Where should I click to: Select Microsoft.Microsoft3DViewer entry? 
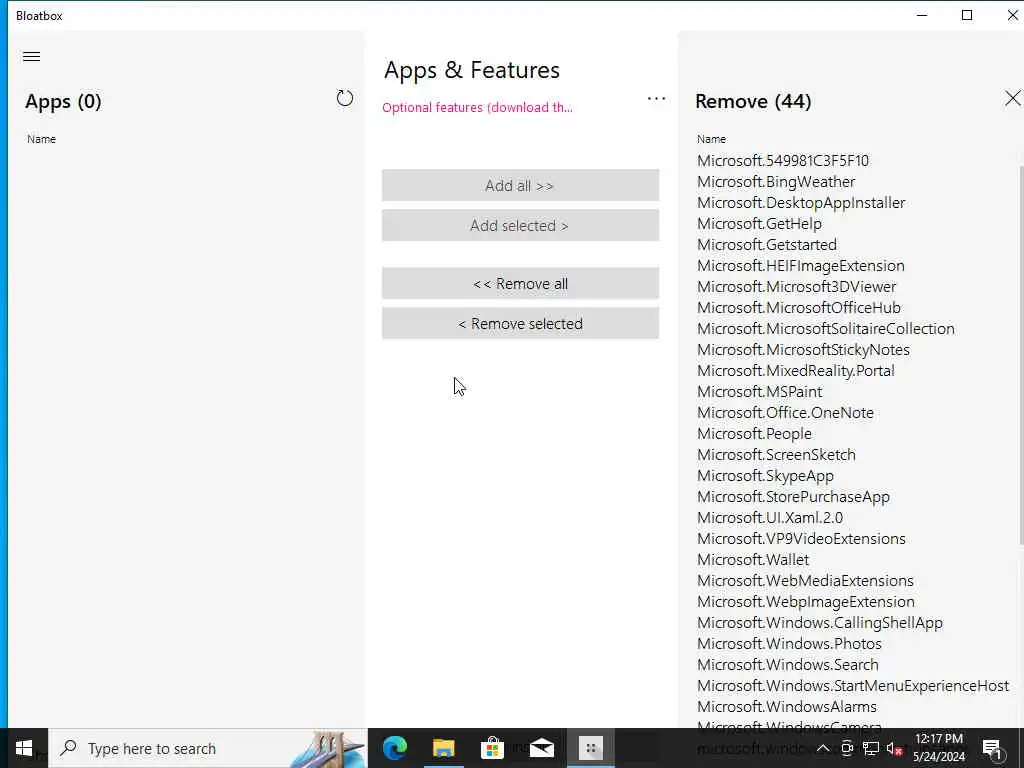[797, 286]
